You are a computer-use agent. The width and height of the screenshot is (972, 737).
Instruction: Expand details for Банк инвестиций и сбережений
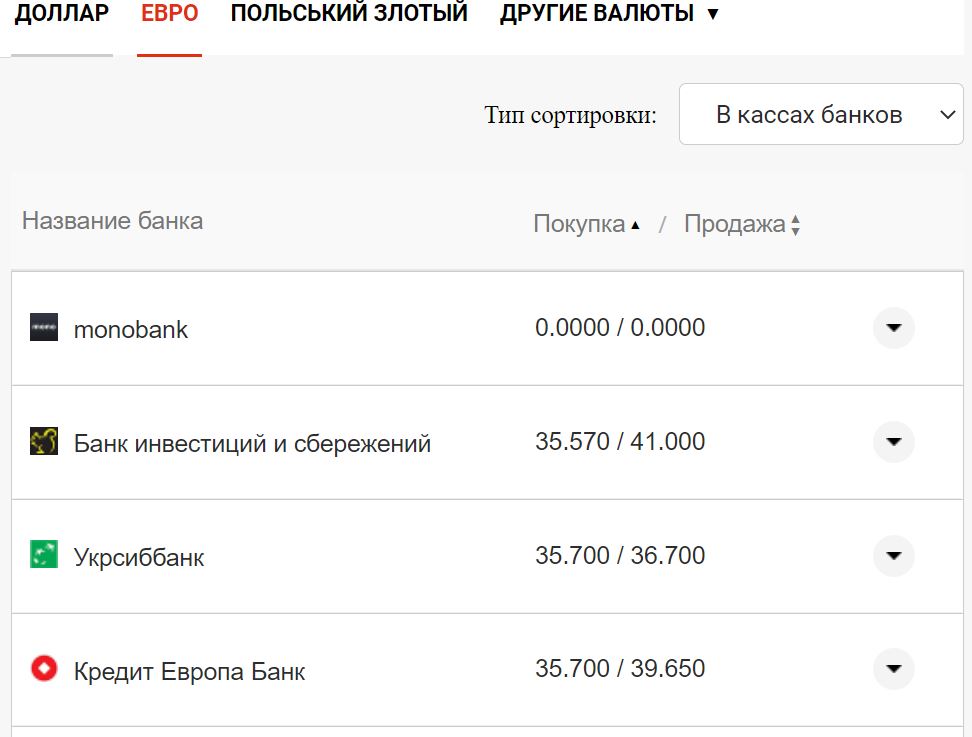pyautogui.click(x=893, y=441)
